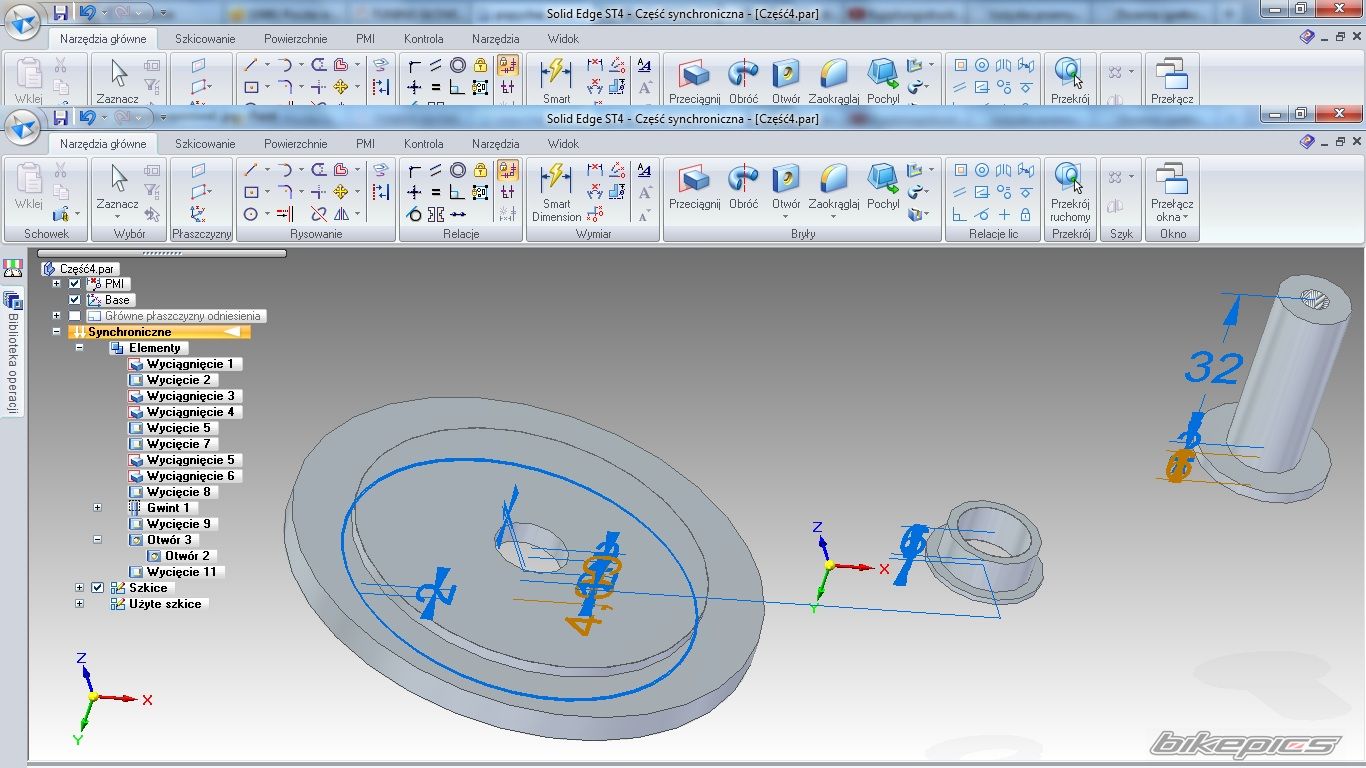
Task: Undo the last action in the lower Quick Access toolbar
Action: pos(86,118)
